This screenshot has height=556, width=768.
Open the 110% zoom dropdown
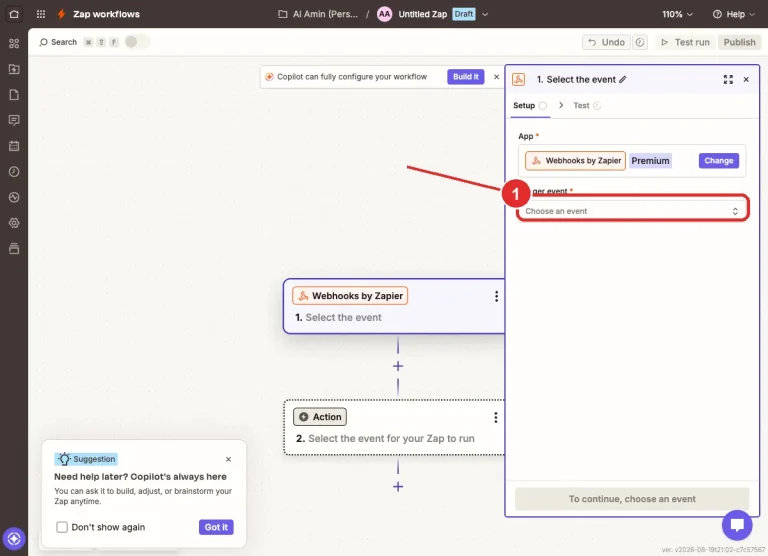coord(677,14)
